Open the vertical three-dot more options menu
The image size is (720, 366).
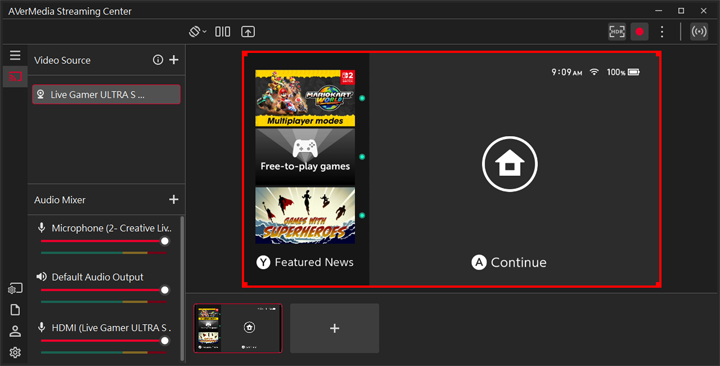coord(662,32)
